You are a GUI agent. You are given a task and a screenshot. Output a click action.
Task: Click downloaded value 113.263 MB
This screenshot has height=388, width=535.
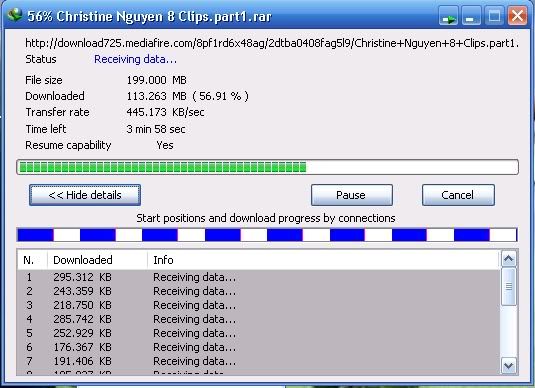click(x=188, y=96)
